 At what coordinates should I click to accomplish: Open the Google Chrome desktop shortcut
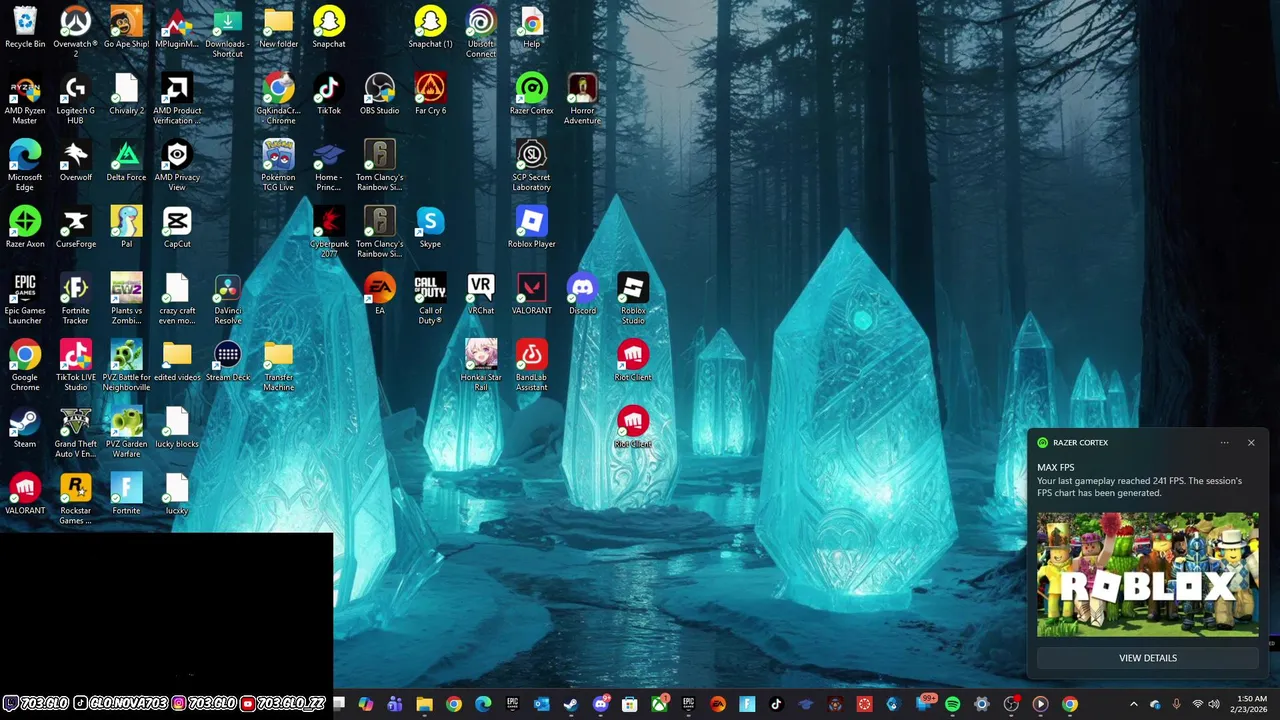click(x=25, y=365)
